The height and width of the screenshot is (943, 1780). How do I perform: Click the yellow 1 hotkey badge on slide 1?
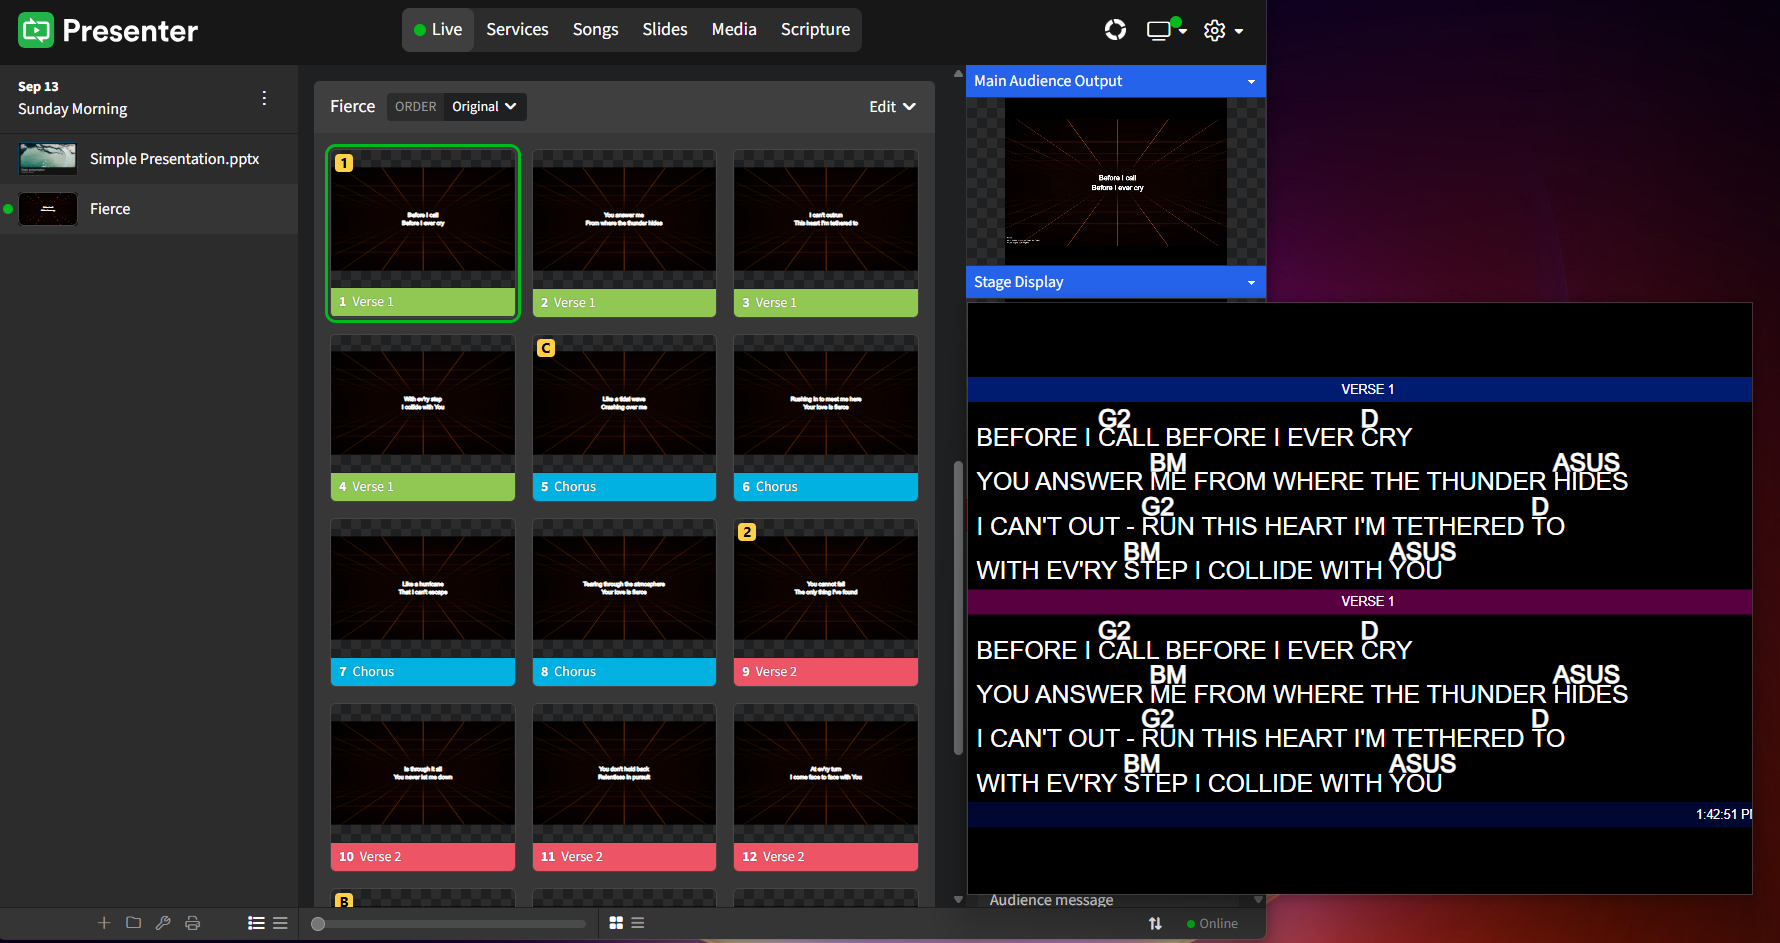344,163
